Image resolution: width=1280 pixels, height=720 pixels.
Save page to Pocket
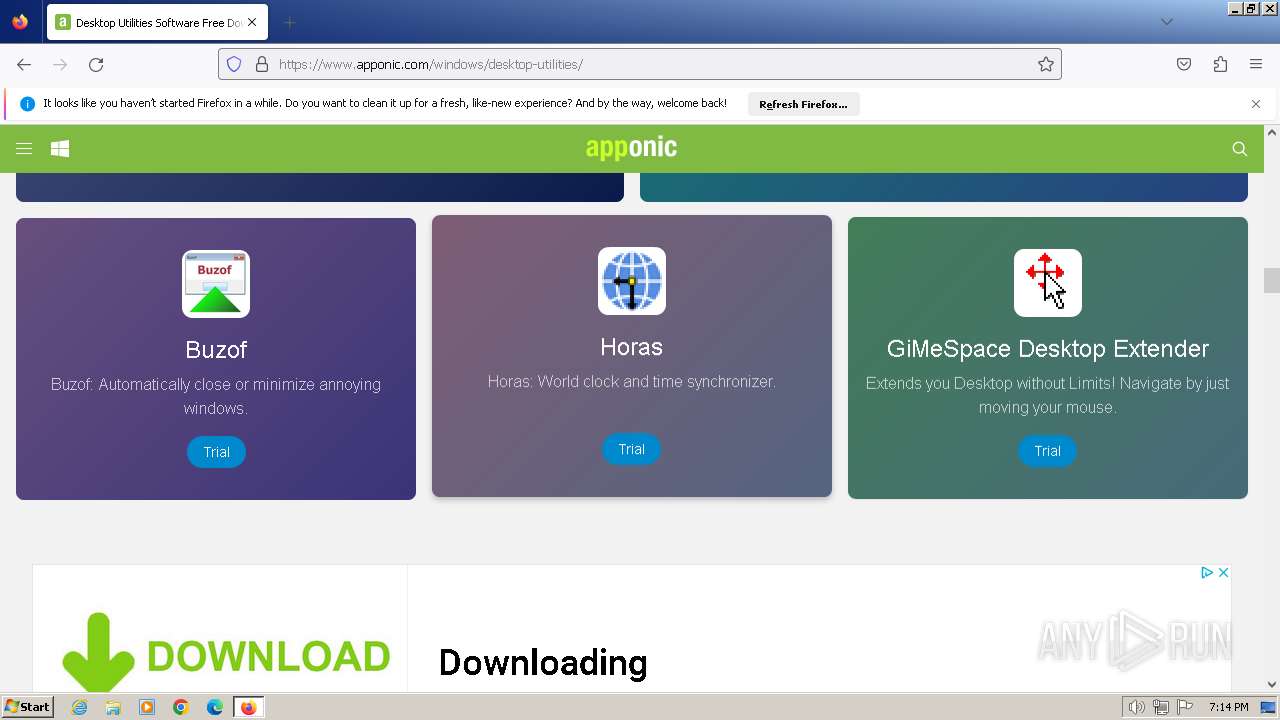tap(1184, 64)
